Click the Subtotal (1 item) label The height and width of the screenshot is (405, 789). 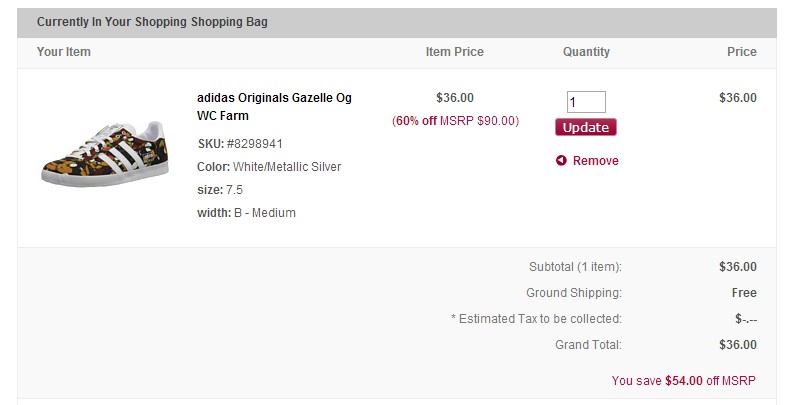(x=575, y=267)
